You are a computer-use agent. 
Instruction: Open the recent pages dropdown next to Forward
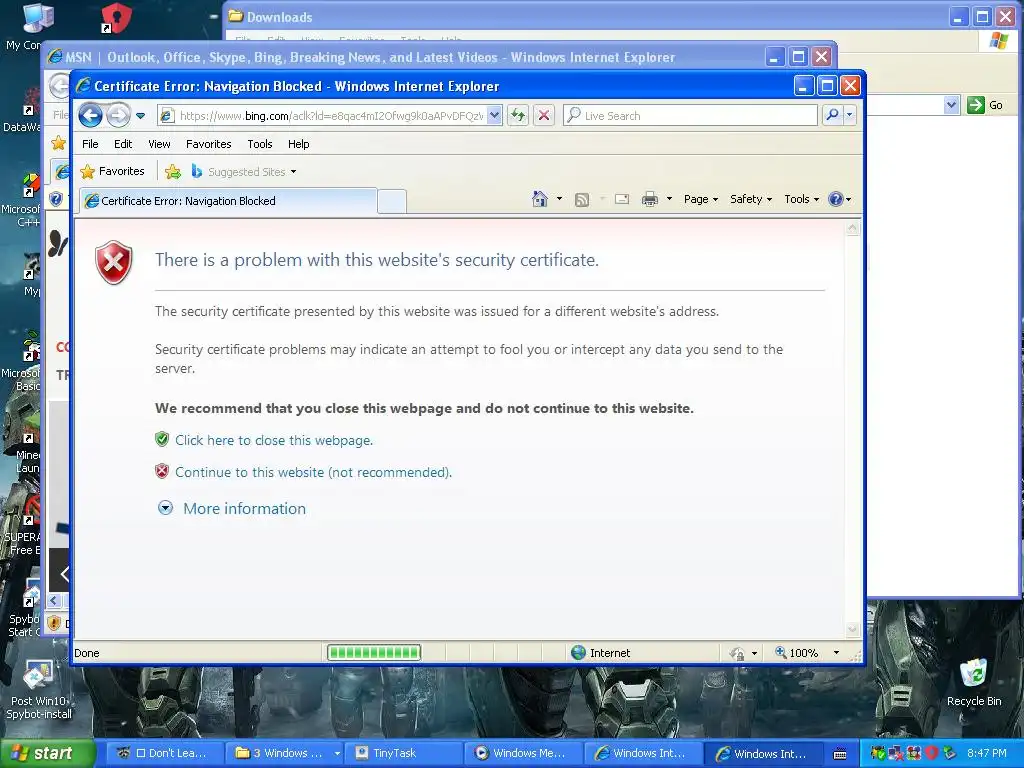click(x=140, y=116)
